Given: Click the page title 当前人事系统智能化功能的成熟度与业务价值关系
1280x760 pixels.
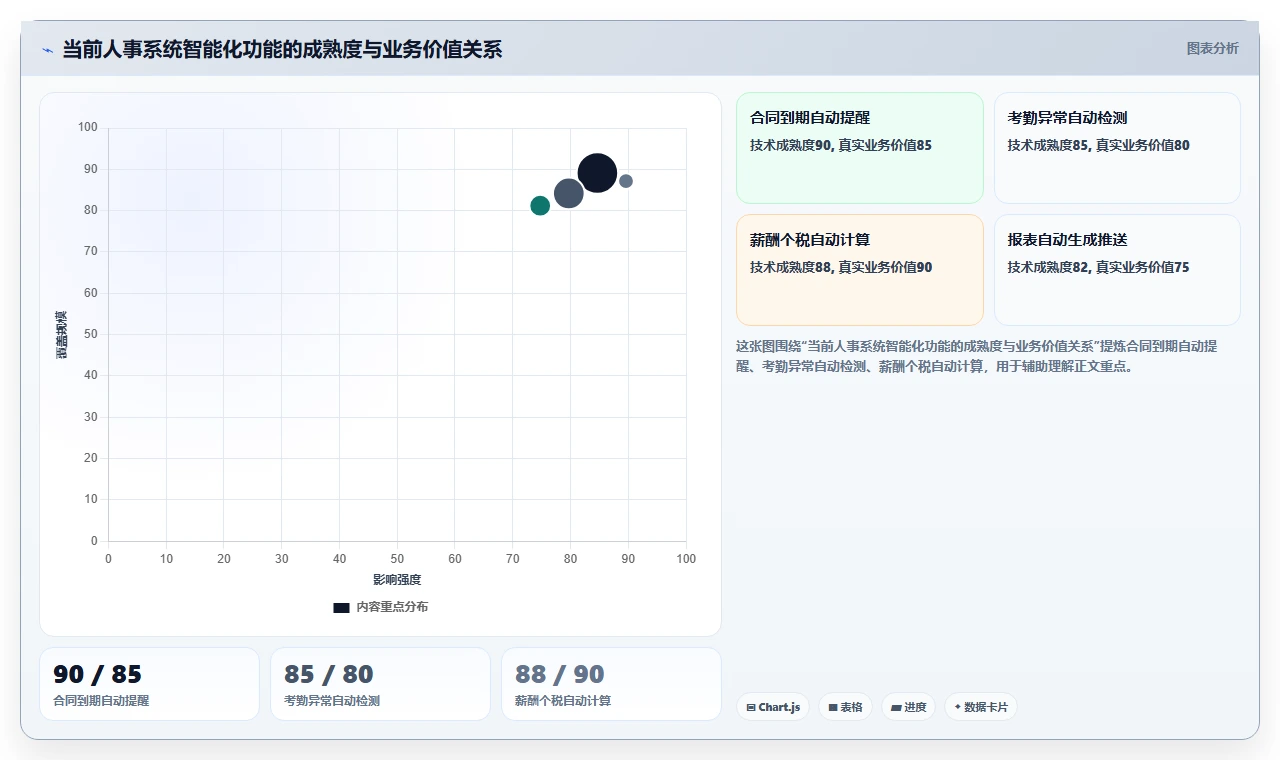Looking at the screenshot, I should pyautogui.click(x=282, y=49).
